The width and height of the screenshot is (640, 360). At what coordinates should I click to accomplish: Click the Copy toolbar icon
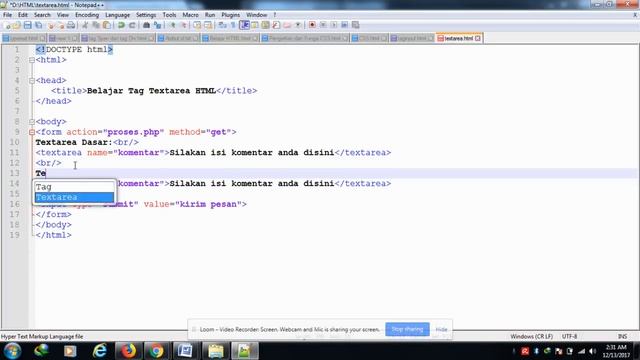[x=96, y=25]
